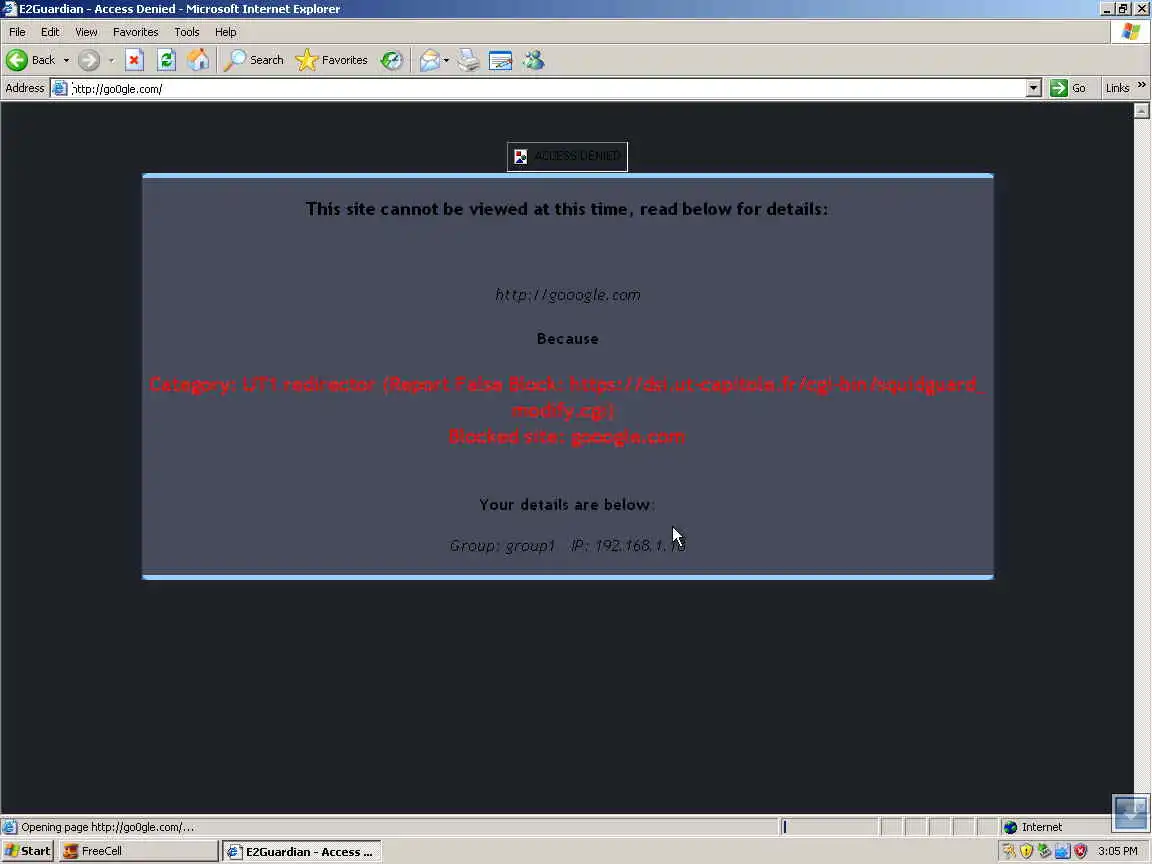1152x864 pixels.
Task: Refresh the page with green arrows icon
Action: [167, 60]
